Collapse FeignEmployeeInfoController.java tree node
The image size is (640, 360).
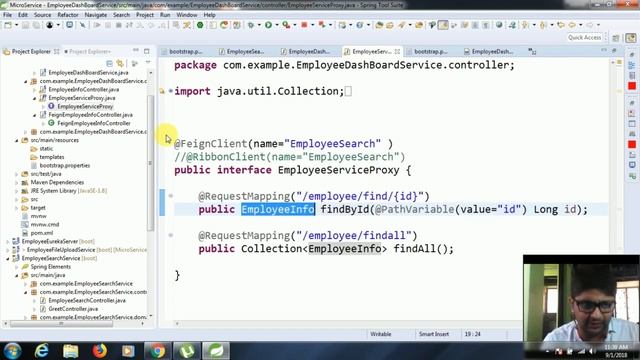(x=35, y=115)
